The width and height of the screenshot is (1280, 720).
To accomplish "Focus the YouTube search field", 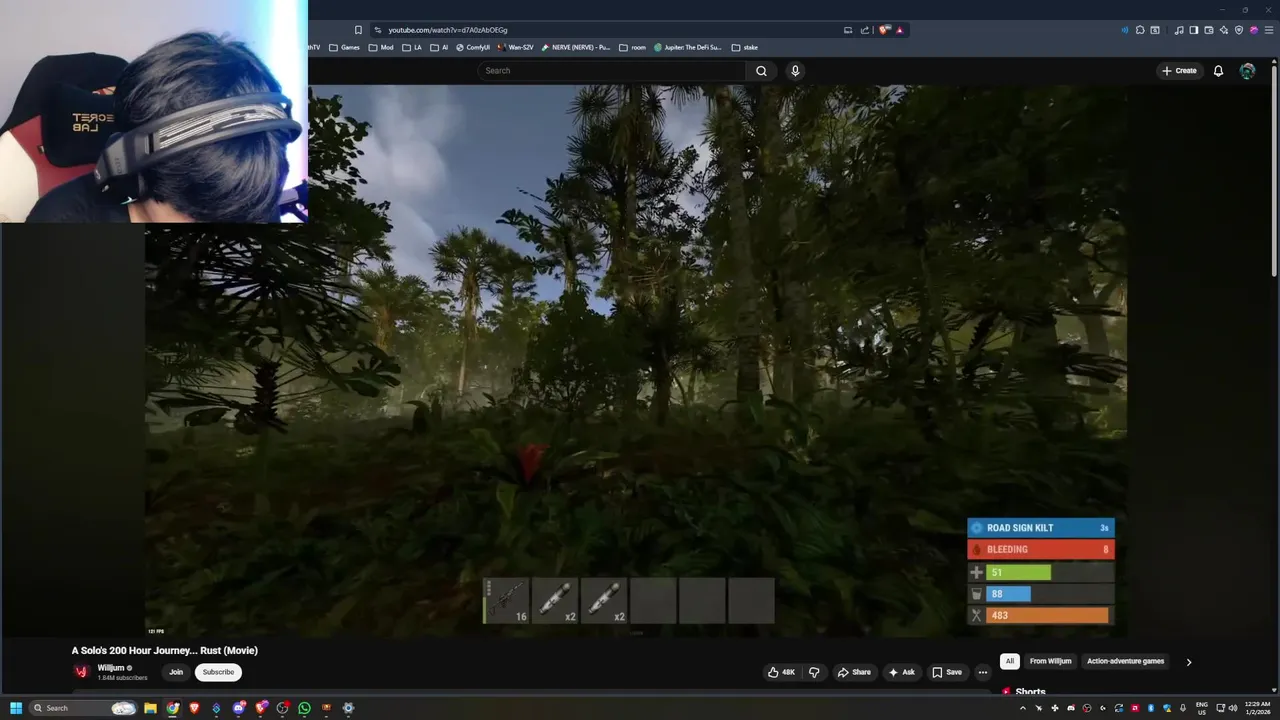I will tap(612, 71).
